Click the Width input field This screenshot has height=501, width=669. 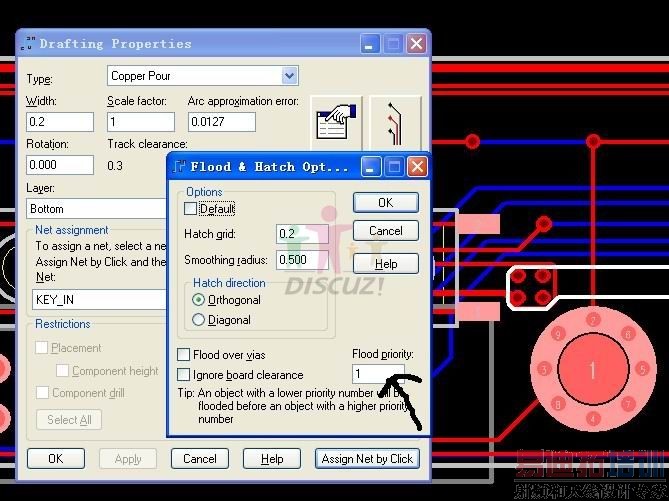click(x=60, y=122)
